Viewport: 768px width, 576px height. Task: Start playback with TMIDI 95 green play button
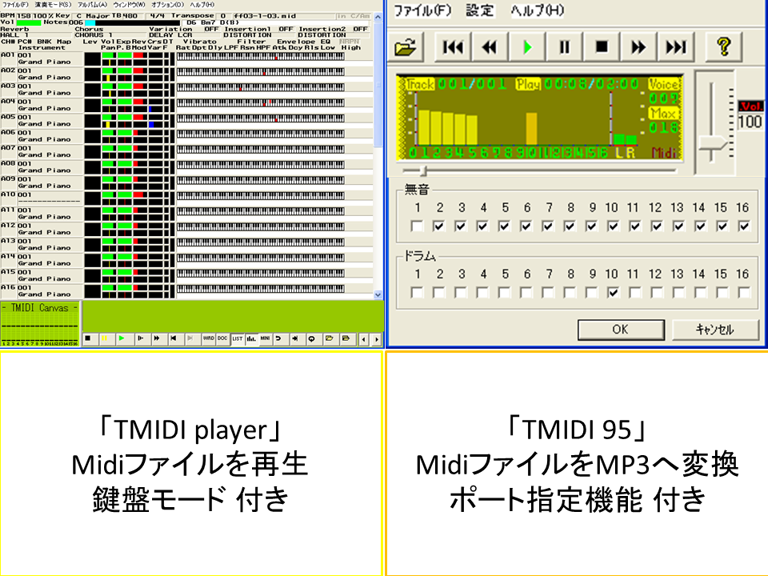pos(527,47)
